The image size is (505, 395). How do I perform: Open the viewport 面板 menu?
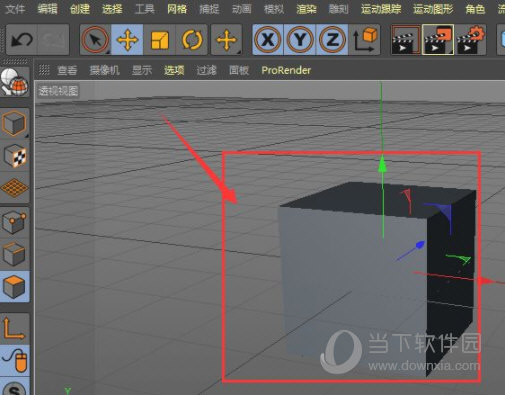click(239, 70)
